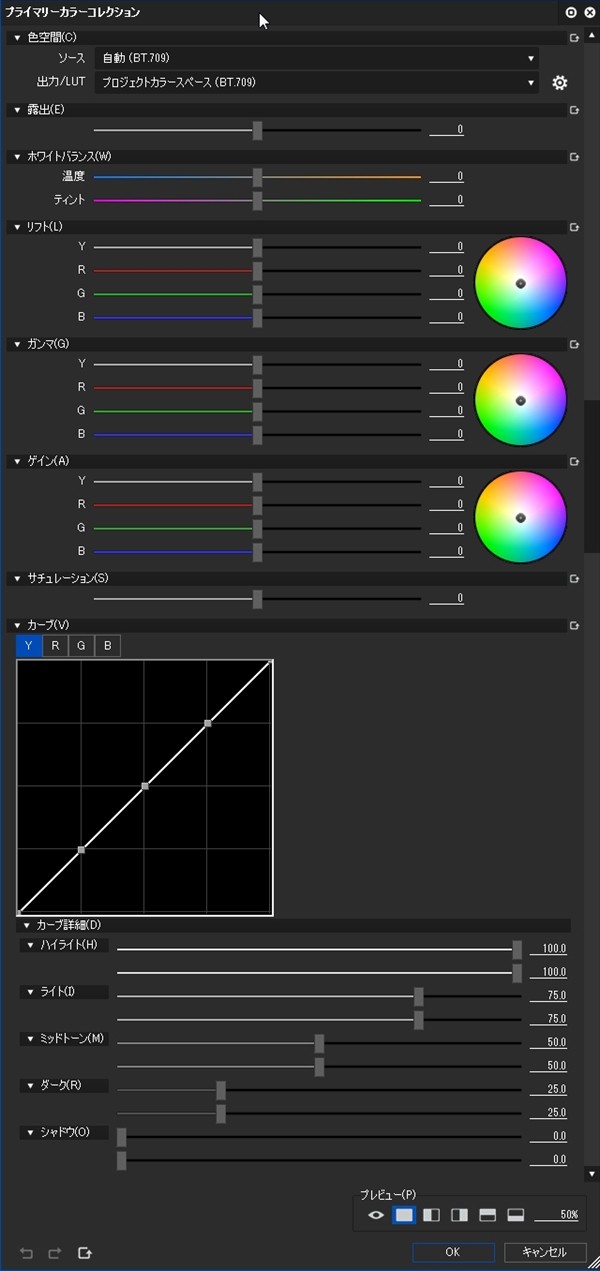Reset the ホワイトバランス section with its icon
600x1271 pixels.
574,157
